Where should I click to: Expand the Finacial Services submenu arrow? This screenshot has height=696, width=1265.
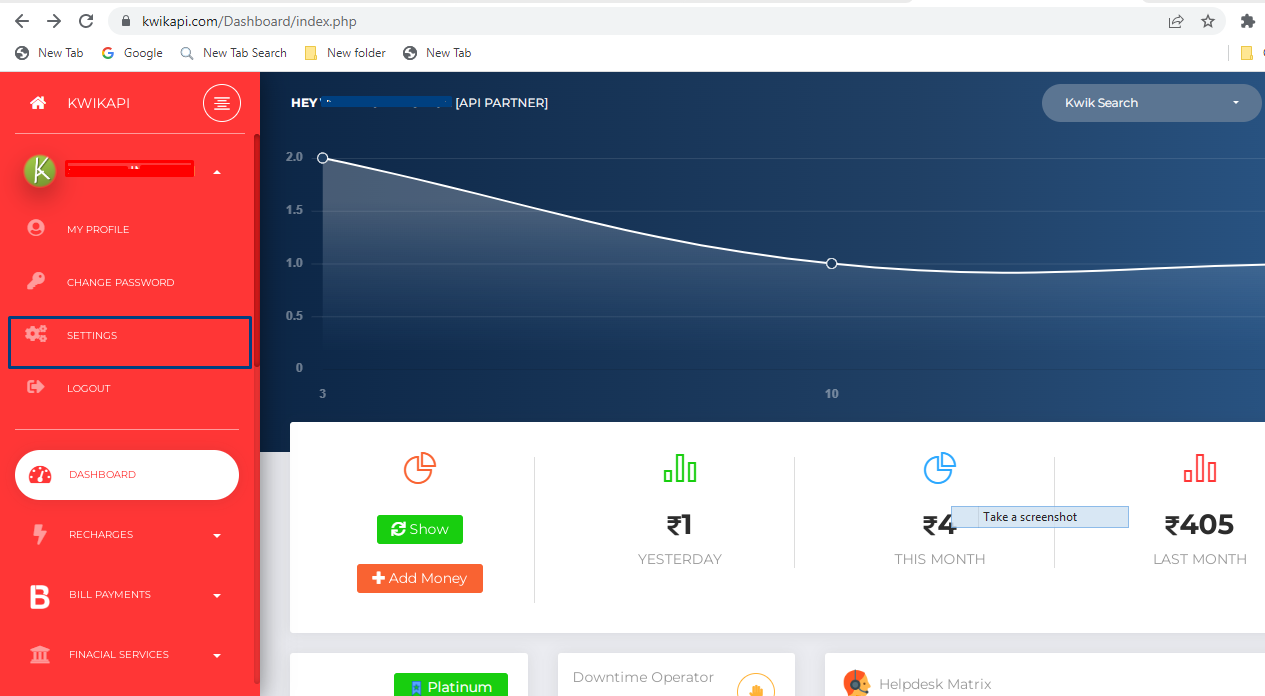click(217, 656)
